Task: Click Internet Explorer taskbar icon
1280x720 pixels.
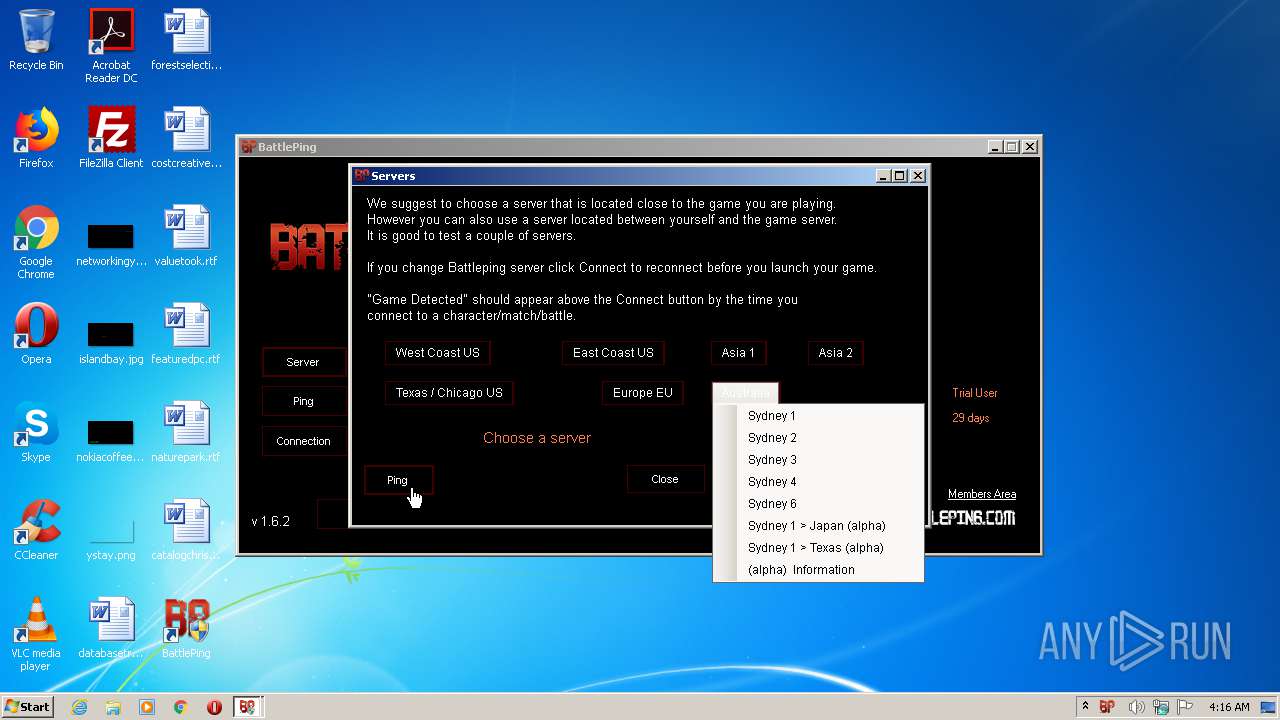Action: (x=79, y=707)
